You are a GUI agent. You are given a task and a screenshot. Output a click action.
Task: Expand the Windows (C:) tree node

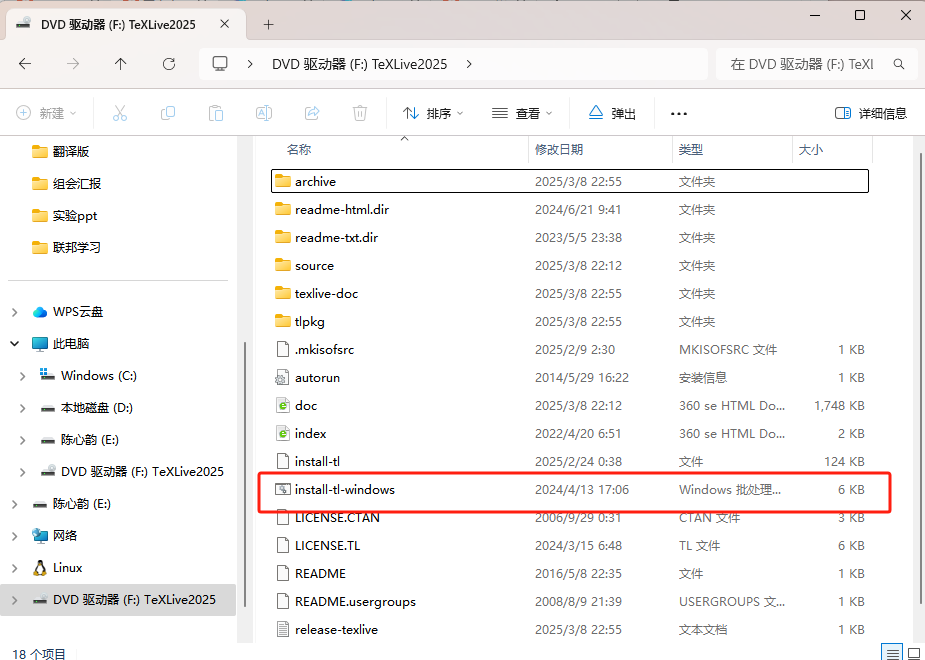click(x=22, y=376)
